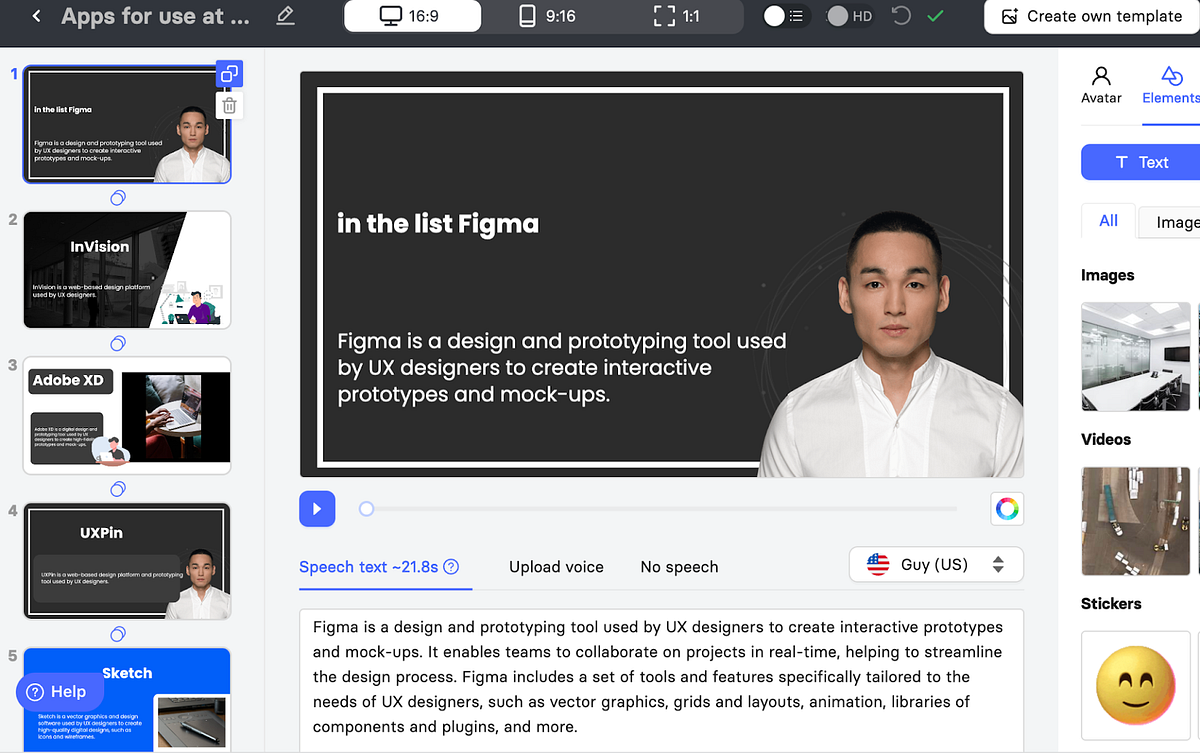Viewport: 1200px width, 753px height.
Task: Select the 1:1 square aspect ratio
Action: click(676, 16)
